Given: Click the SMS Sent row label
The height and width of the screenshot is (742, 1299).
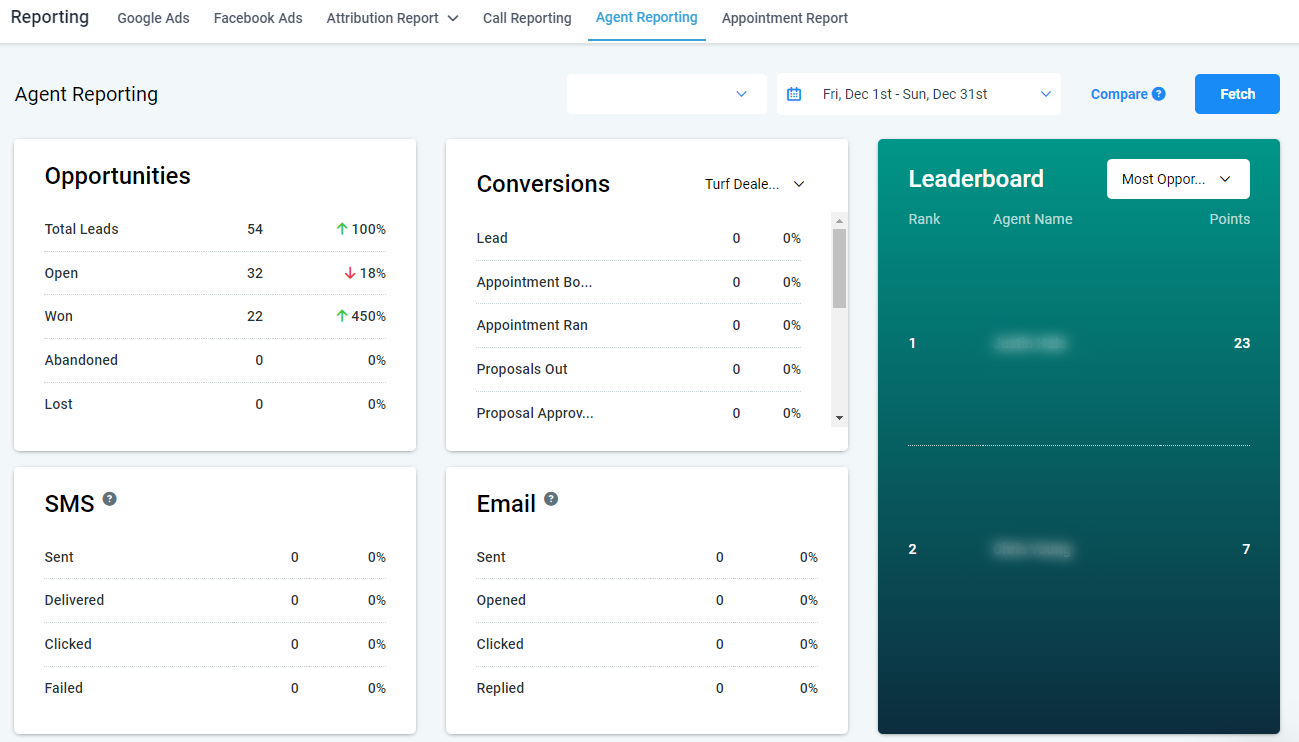Looking at the screenshot, I should (x=59, y=557).
